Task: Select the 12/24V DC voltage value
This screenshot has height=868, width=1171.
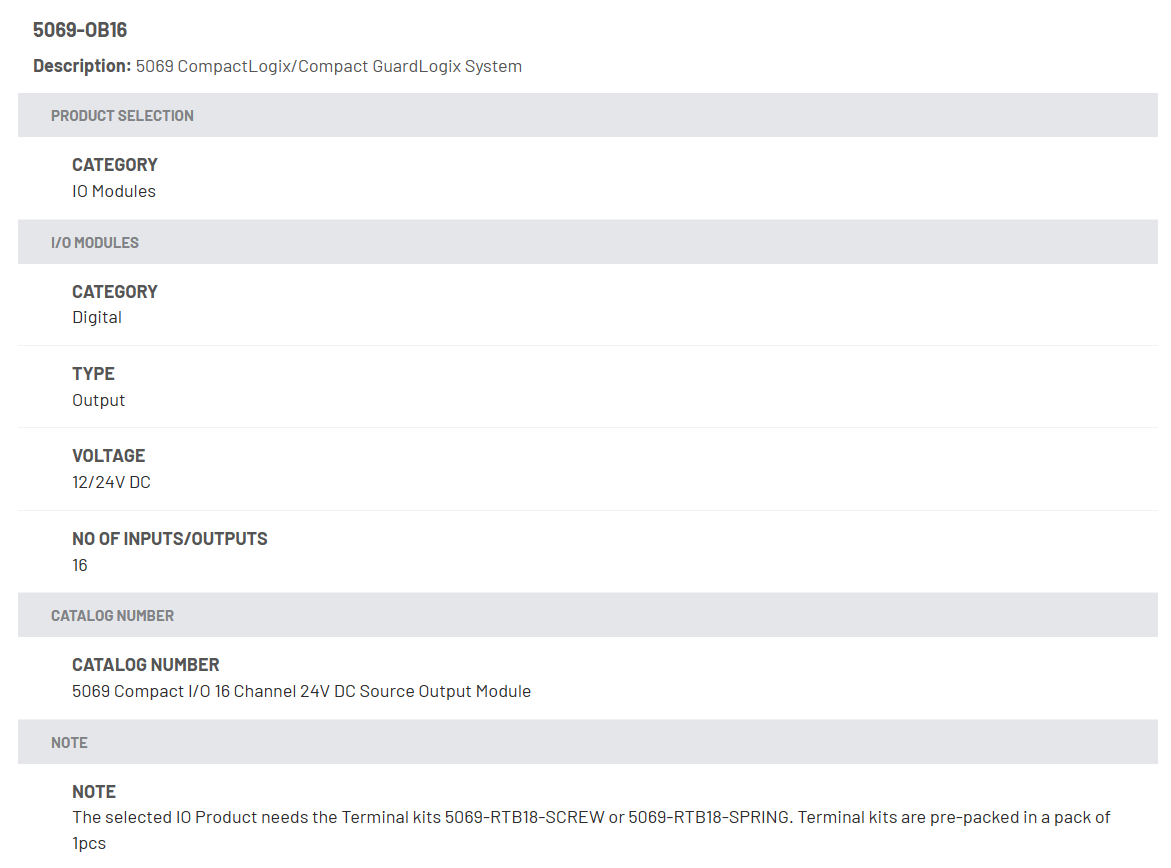Action: point(111,483)
